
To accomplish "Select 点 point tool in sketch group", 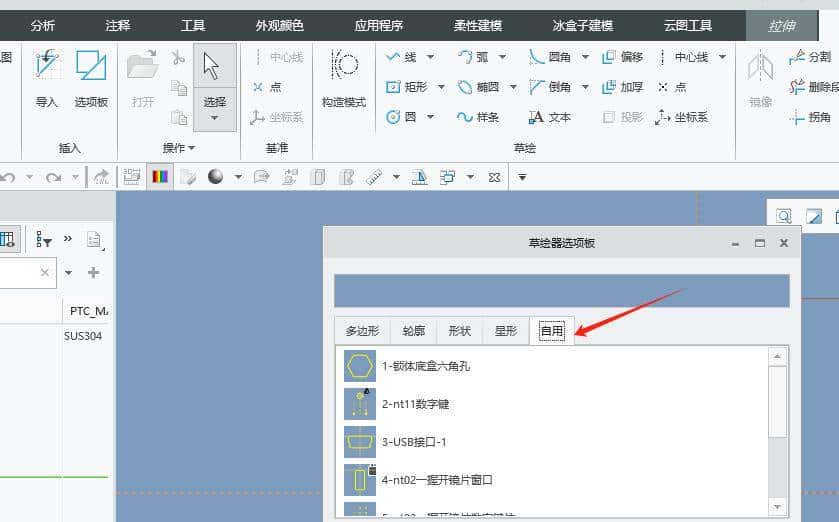I will [x=672, y=87].
